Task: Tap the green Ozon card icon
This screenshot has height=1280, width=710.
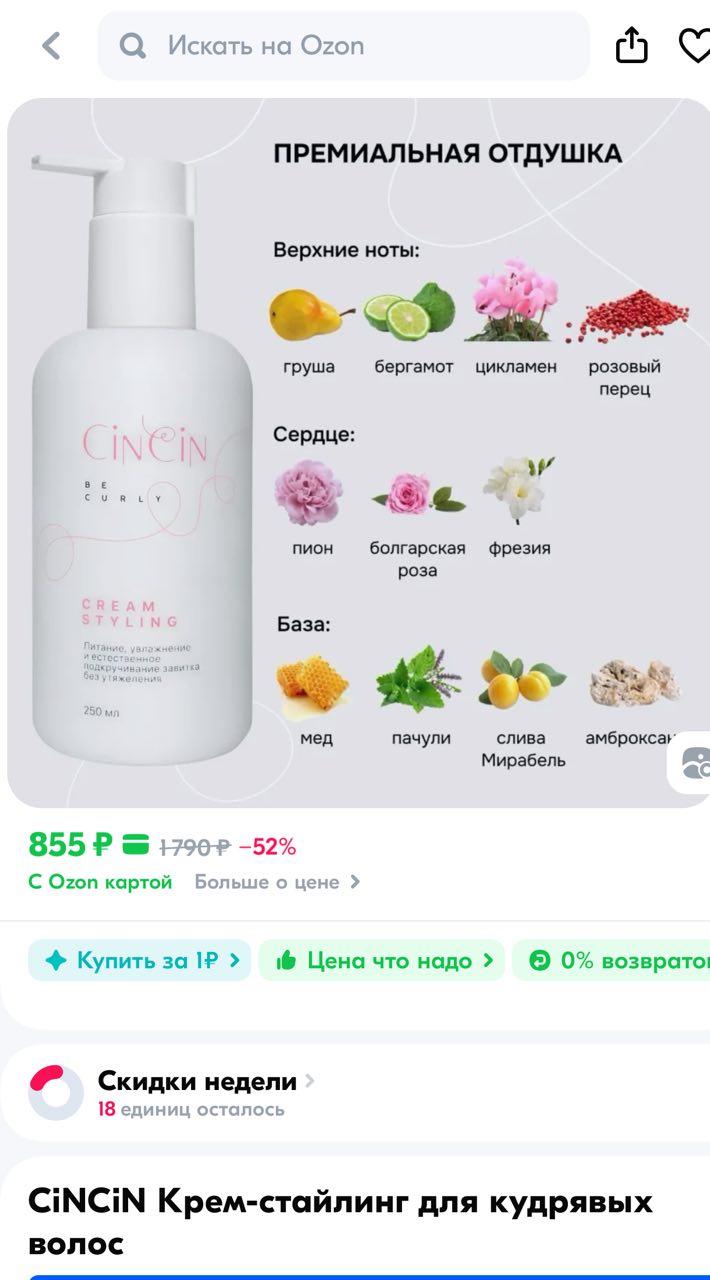Action: (136, 846)
